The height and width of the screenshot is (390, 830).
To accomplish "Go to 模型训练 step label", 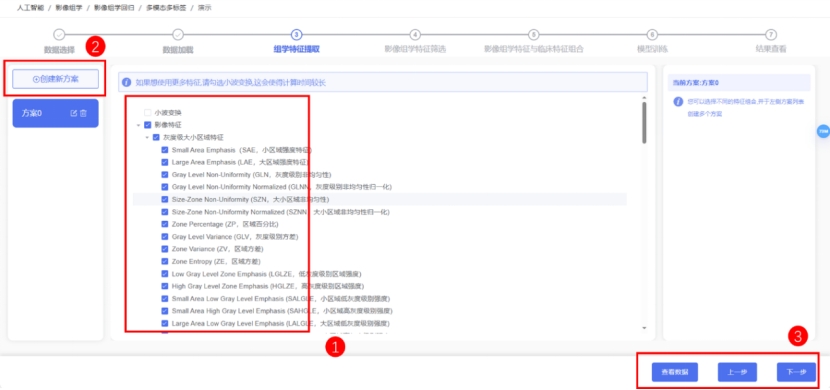I will (x=652, y=49).
